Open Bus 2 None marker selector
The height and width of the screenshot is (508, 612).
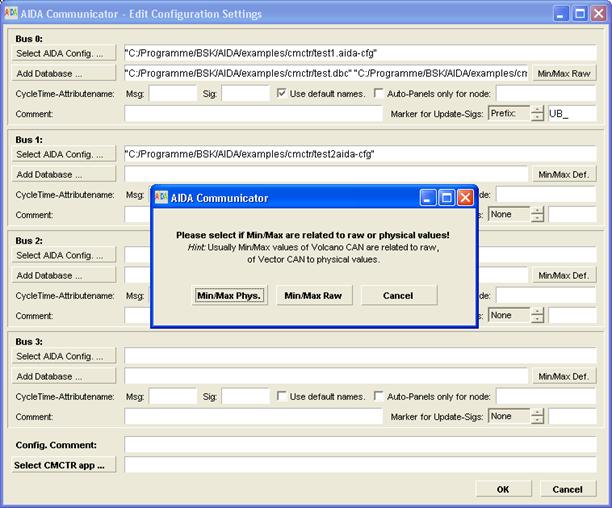[509, 315]
